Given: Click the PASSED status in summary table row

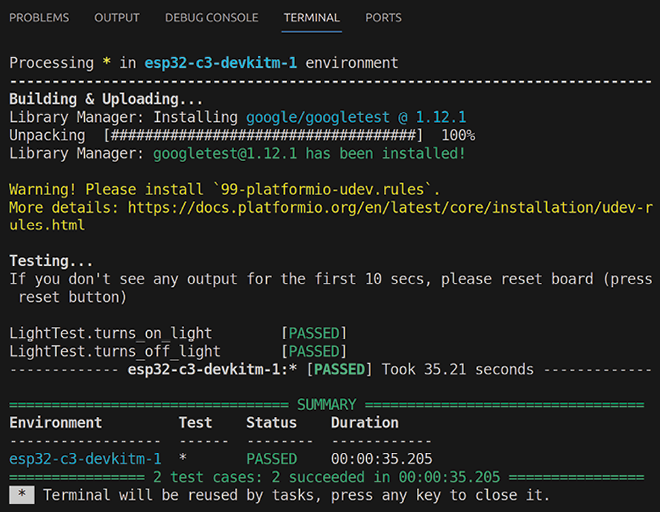Looking at the screenshot, I should (x=271, y=459).
